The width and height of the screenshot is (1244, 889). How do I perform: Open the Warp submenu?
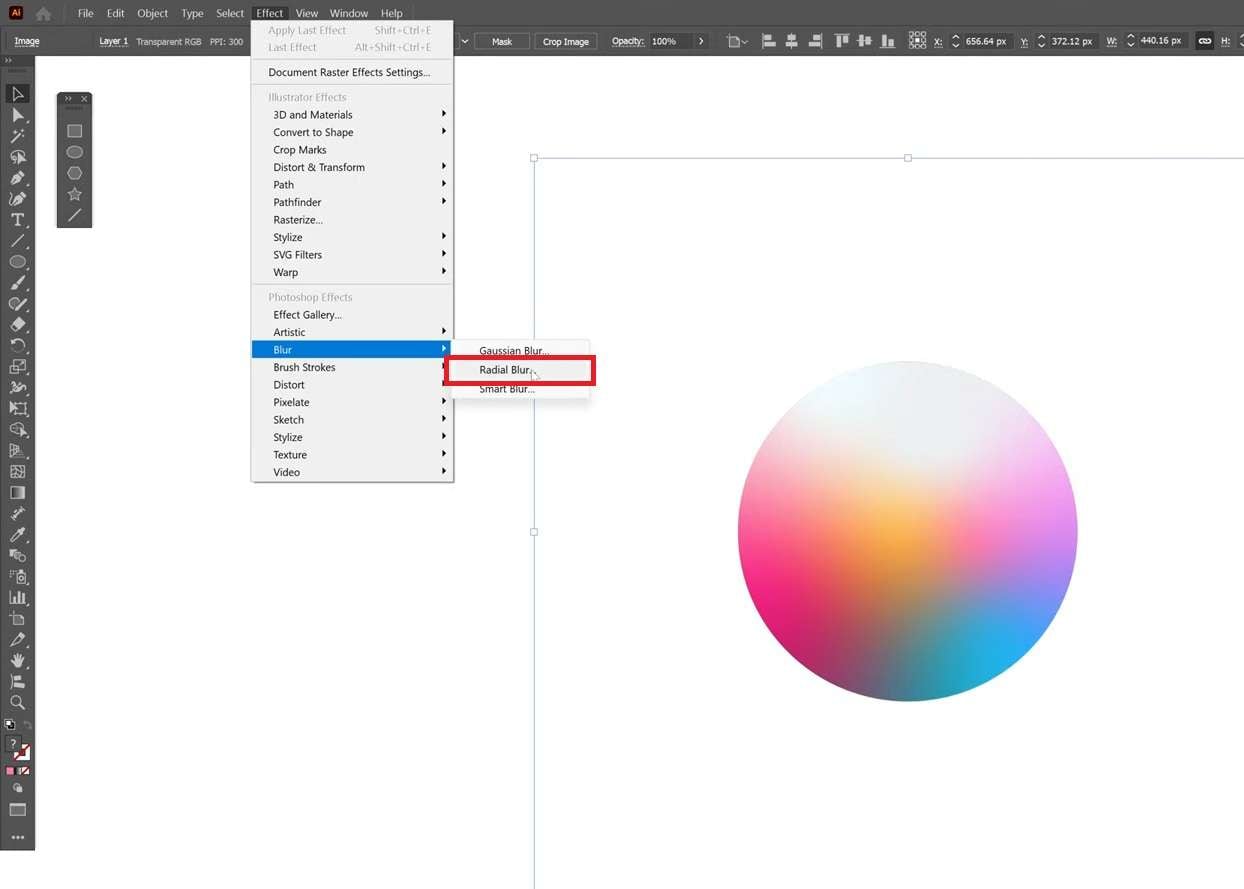352,272
